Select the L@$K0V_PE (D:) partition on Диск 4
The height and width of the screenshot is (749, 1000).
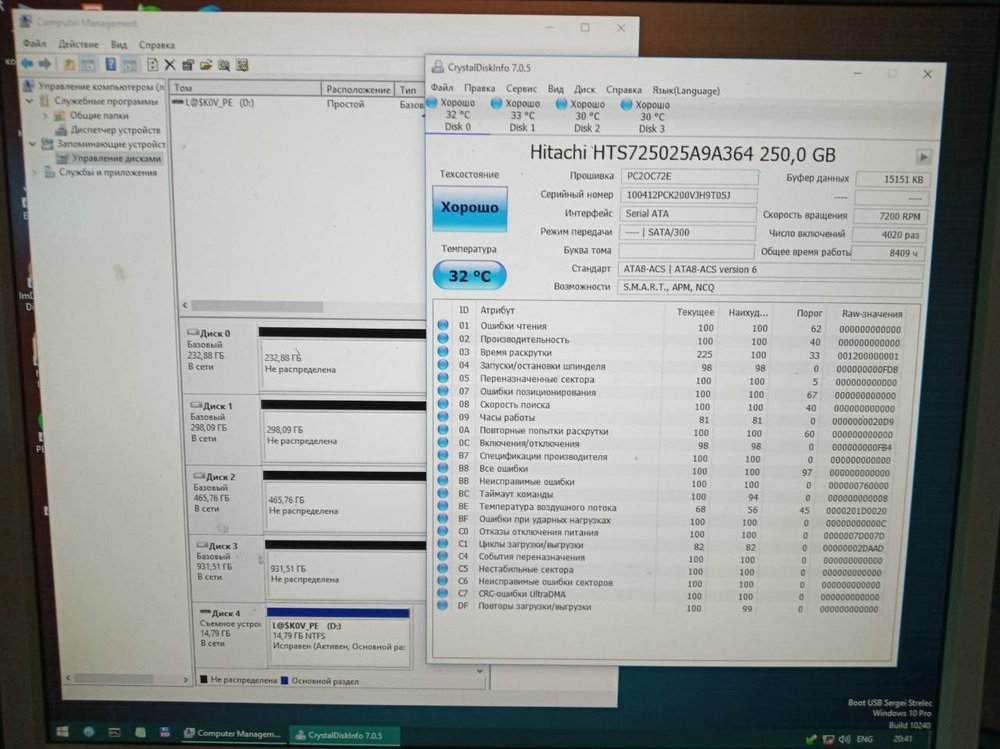pyautogui.click(x=339, y=635)
